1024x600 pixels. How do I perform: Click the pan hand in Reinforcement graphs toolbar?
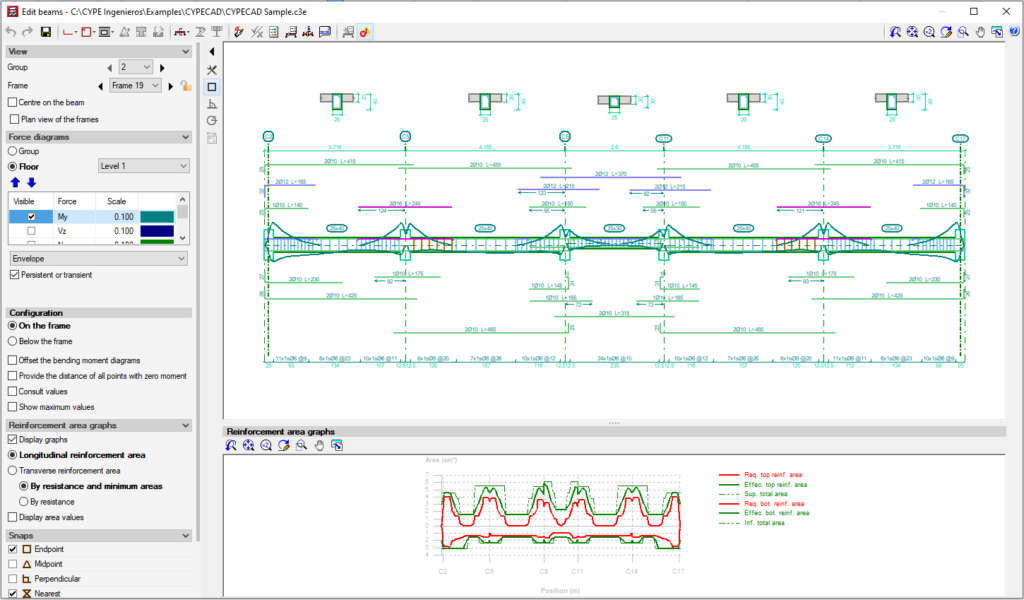click(320, 446)
